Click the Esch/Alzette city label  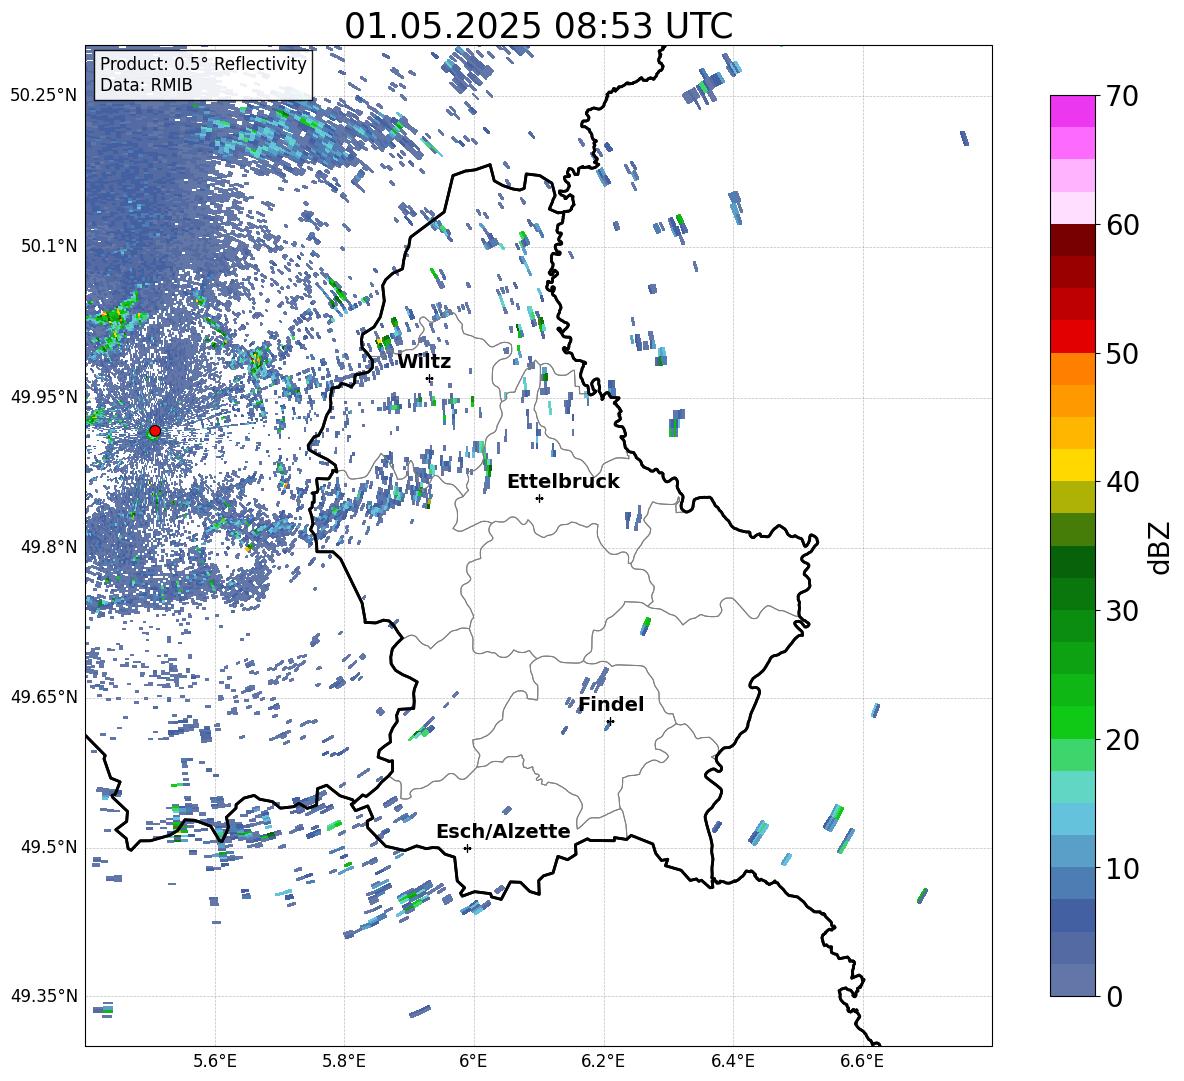pos(503,831)
